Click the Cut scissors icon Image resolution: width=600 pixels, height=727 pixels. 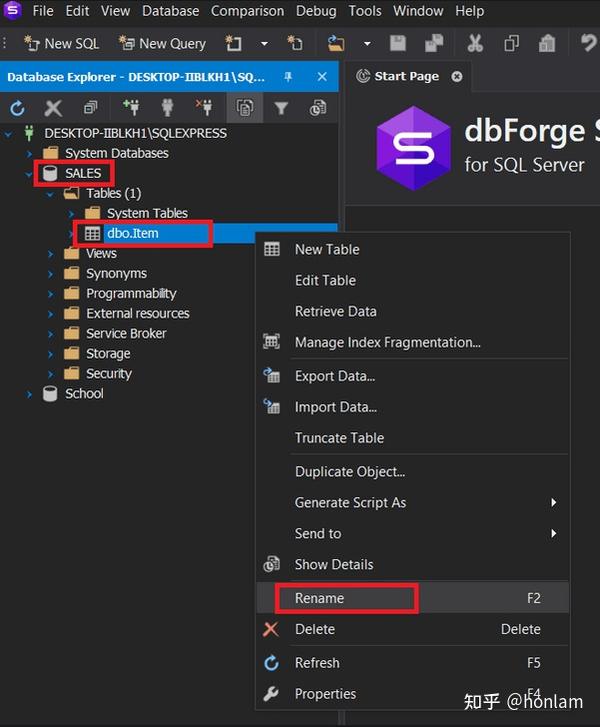pos(475,44)
